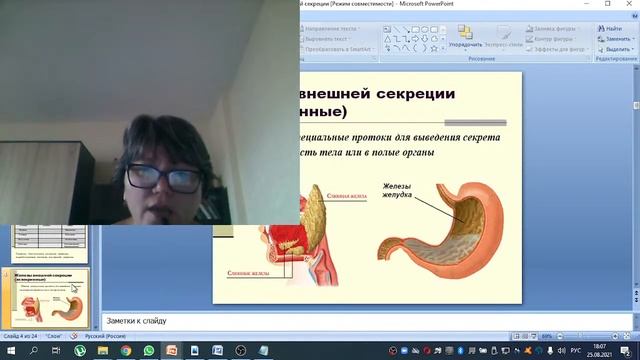Open Task View on taskbar
The image size is (640, 360).
[56, 351]
